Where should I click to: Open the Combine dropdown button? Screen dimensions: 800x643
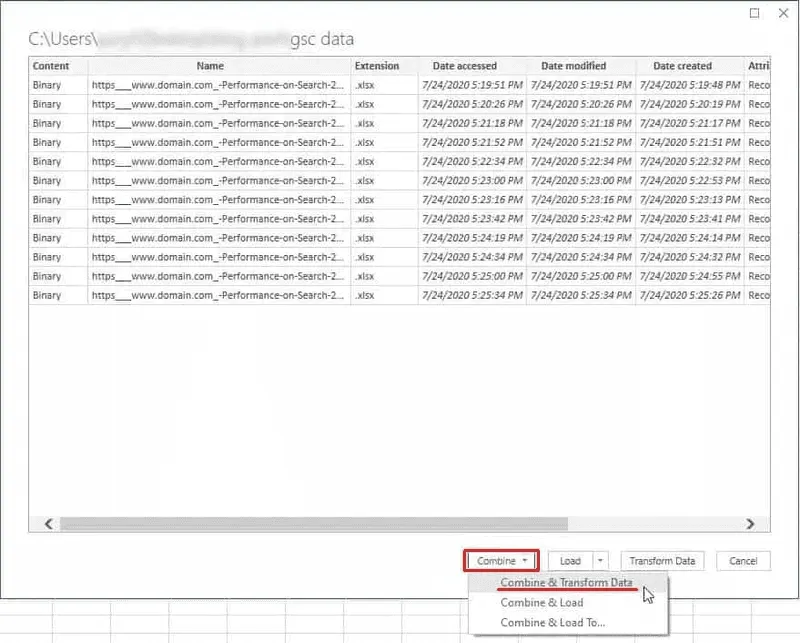tap(501, 561)
